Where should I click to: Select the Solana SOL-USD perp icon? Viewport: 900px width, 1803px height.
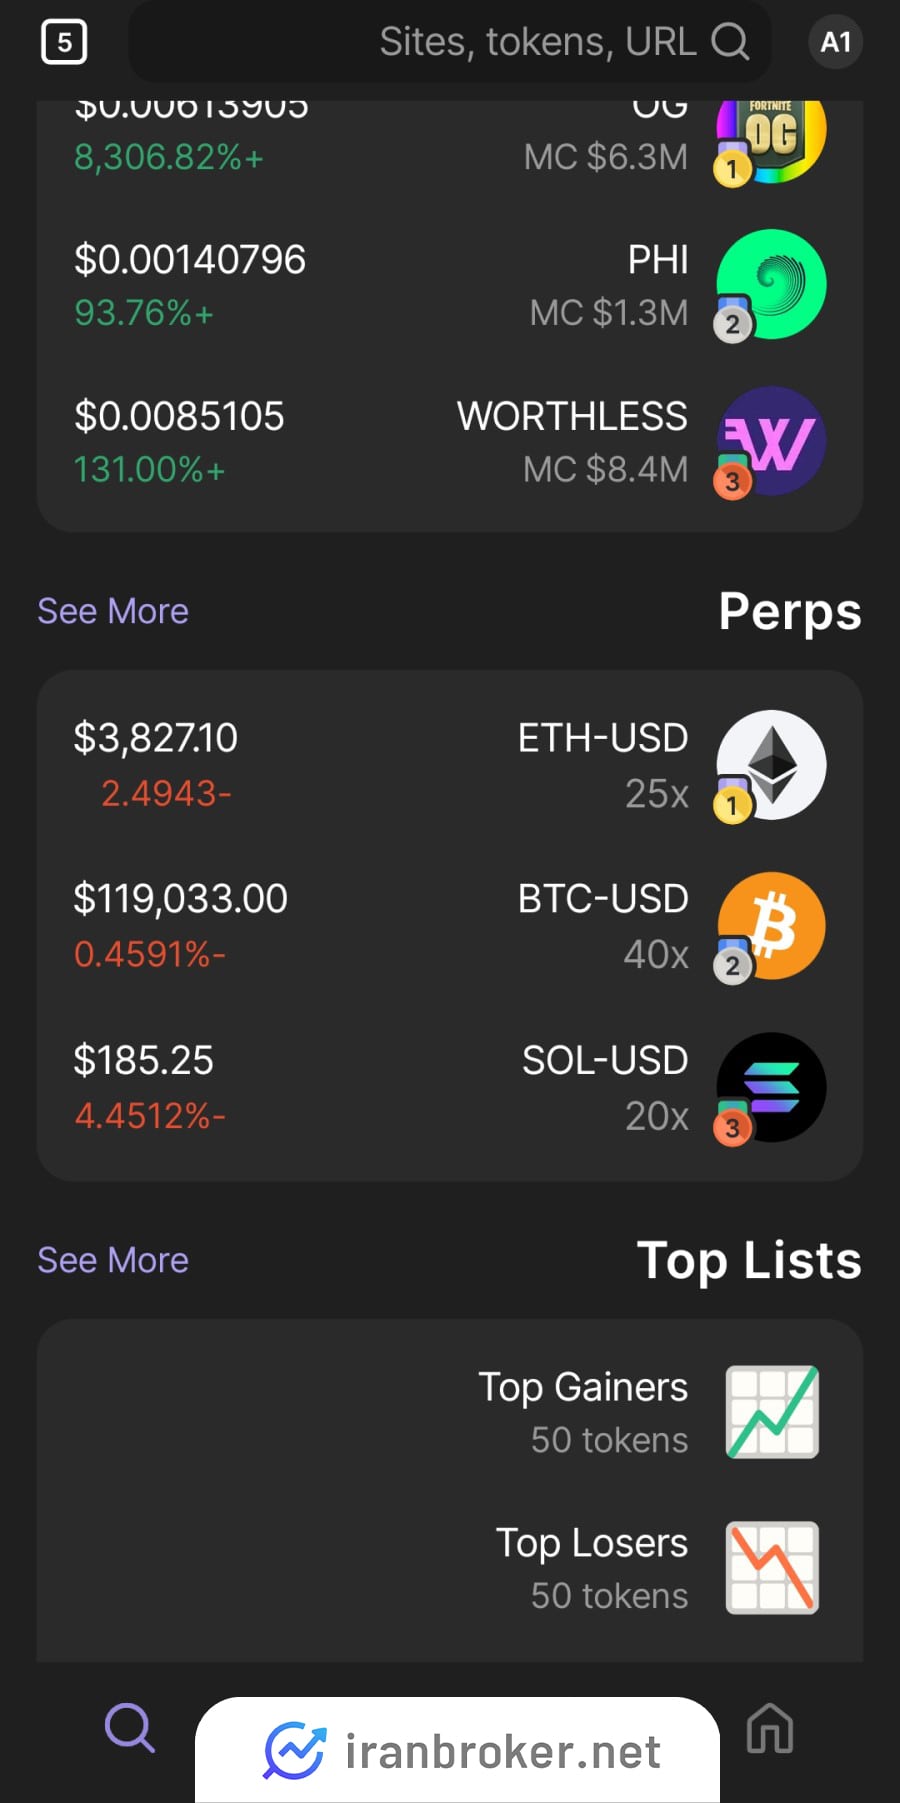pos(771,1088)
